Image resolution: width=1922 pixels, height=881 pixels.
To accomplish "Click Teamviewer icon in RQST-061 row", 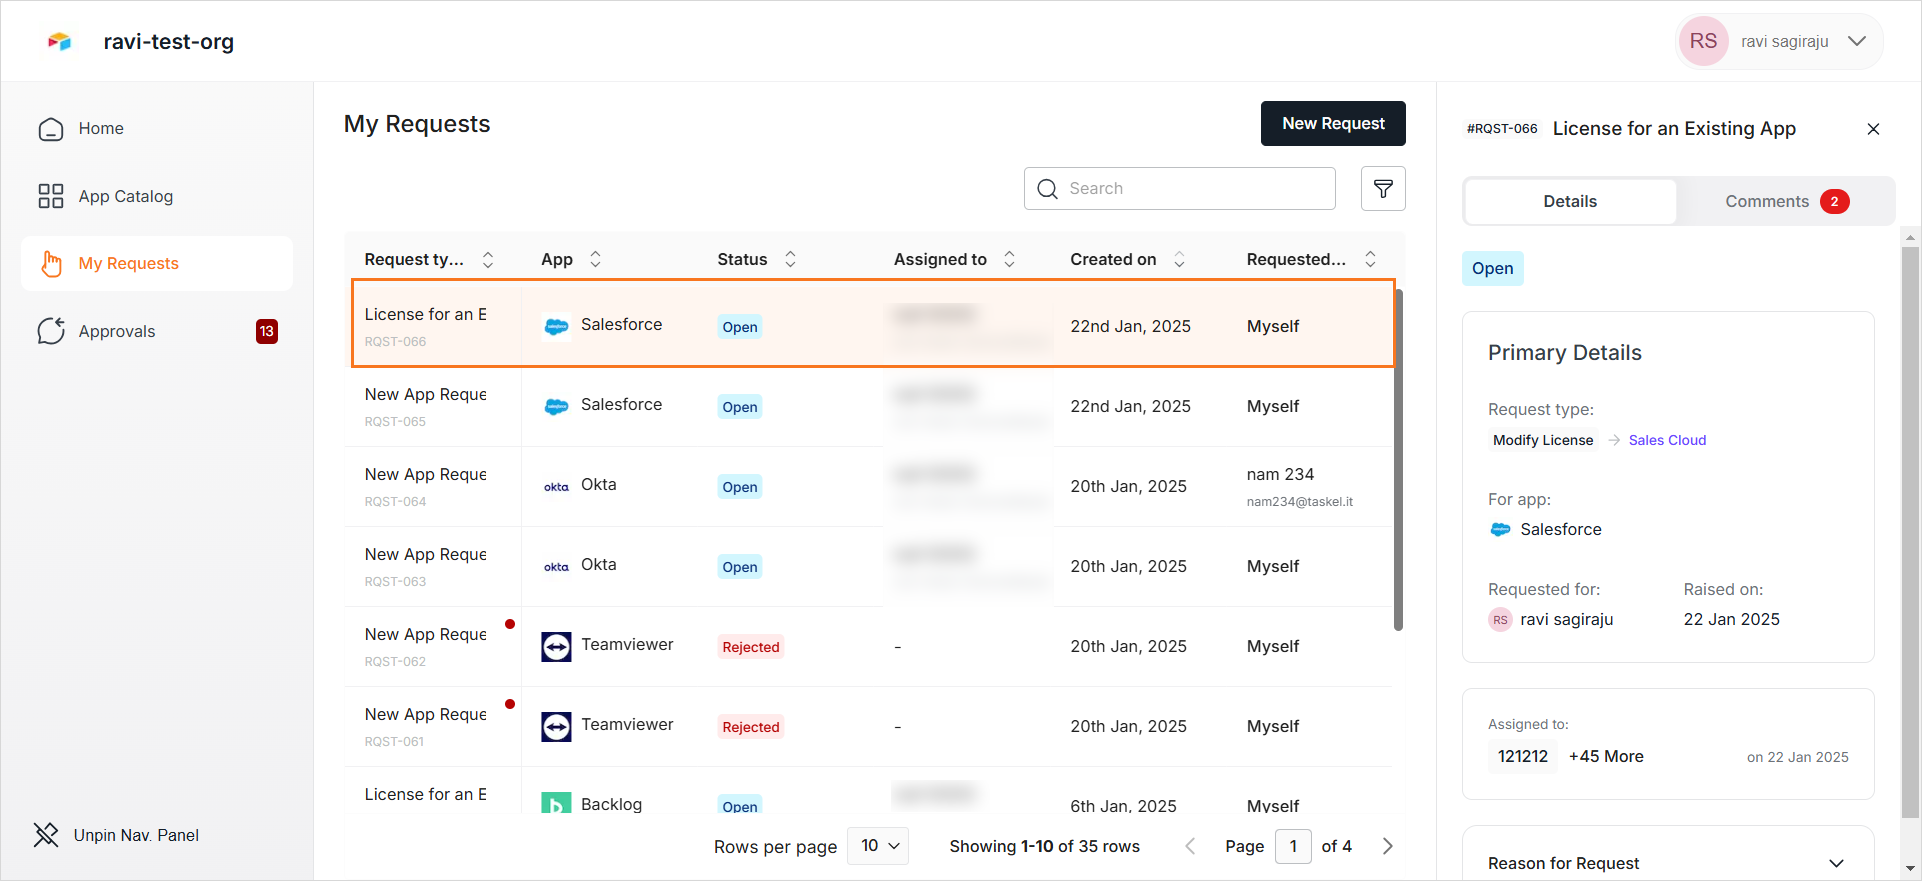I will pos(557,726).
